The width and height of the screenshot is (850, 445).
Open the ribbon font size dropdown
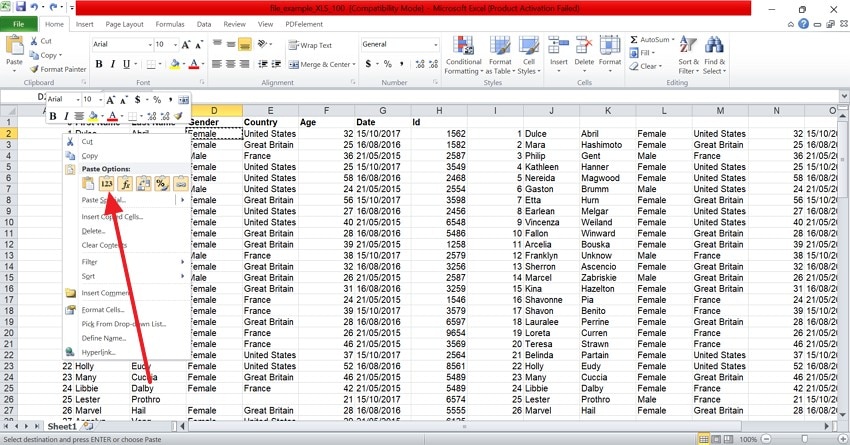click(x=175, y=44)
